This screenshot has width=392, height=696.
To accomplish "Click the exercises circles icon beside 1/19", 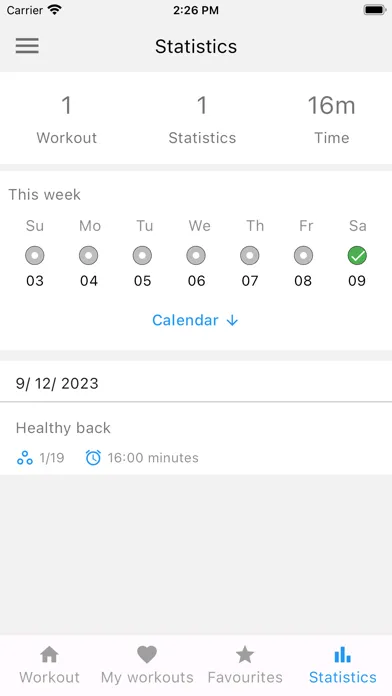I will (25, 458).
